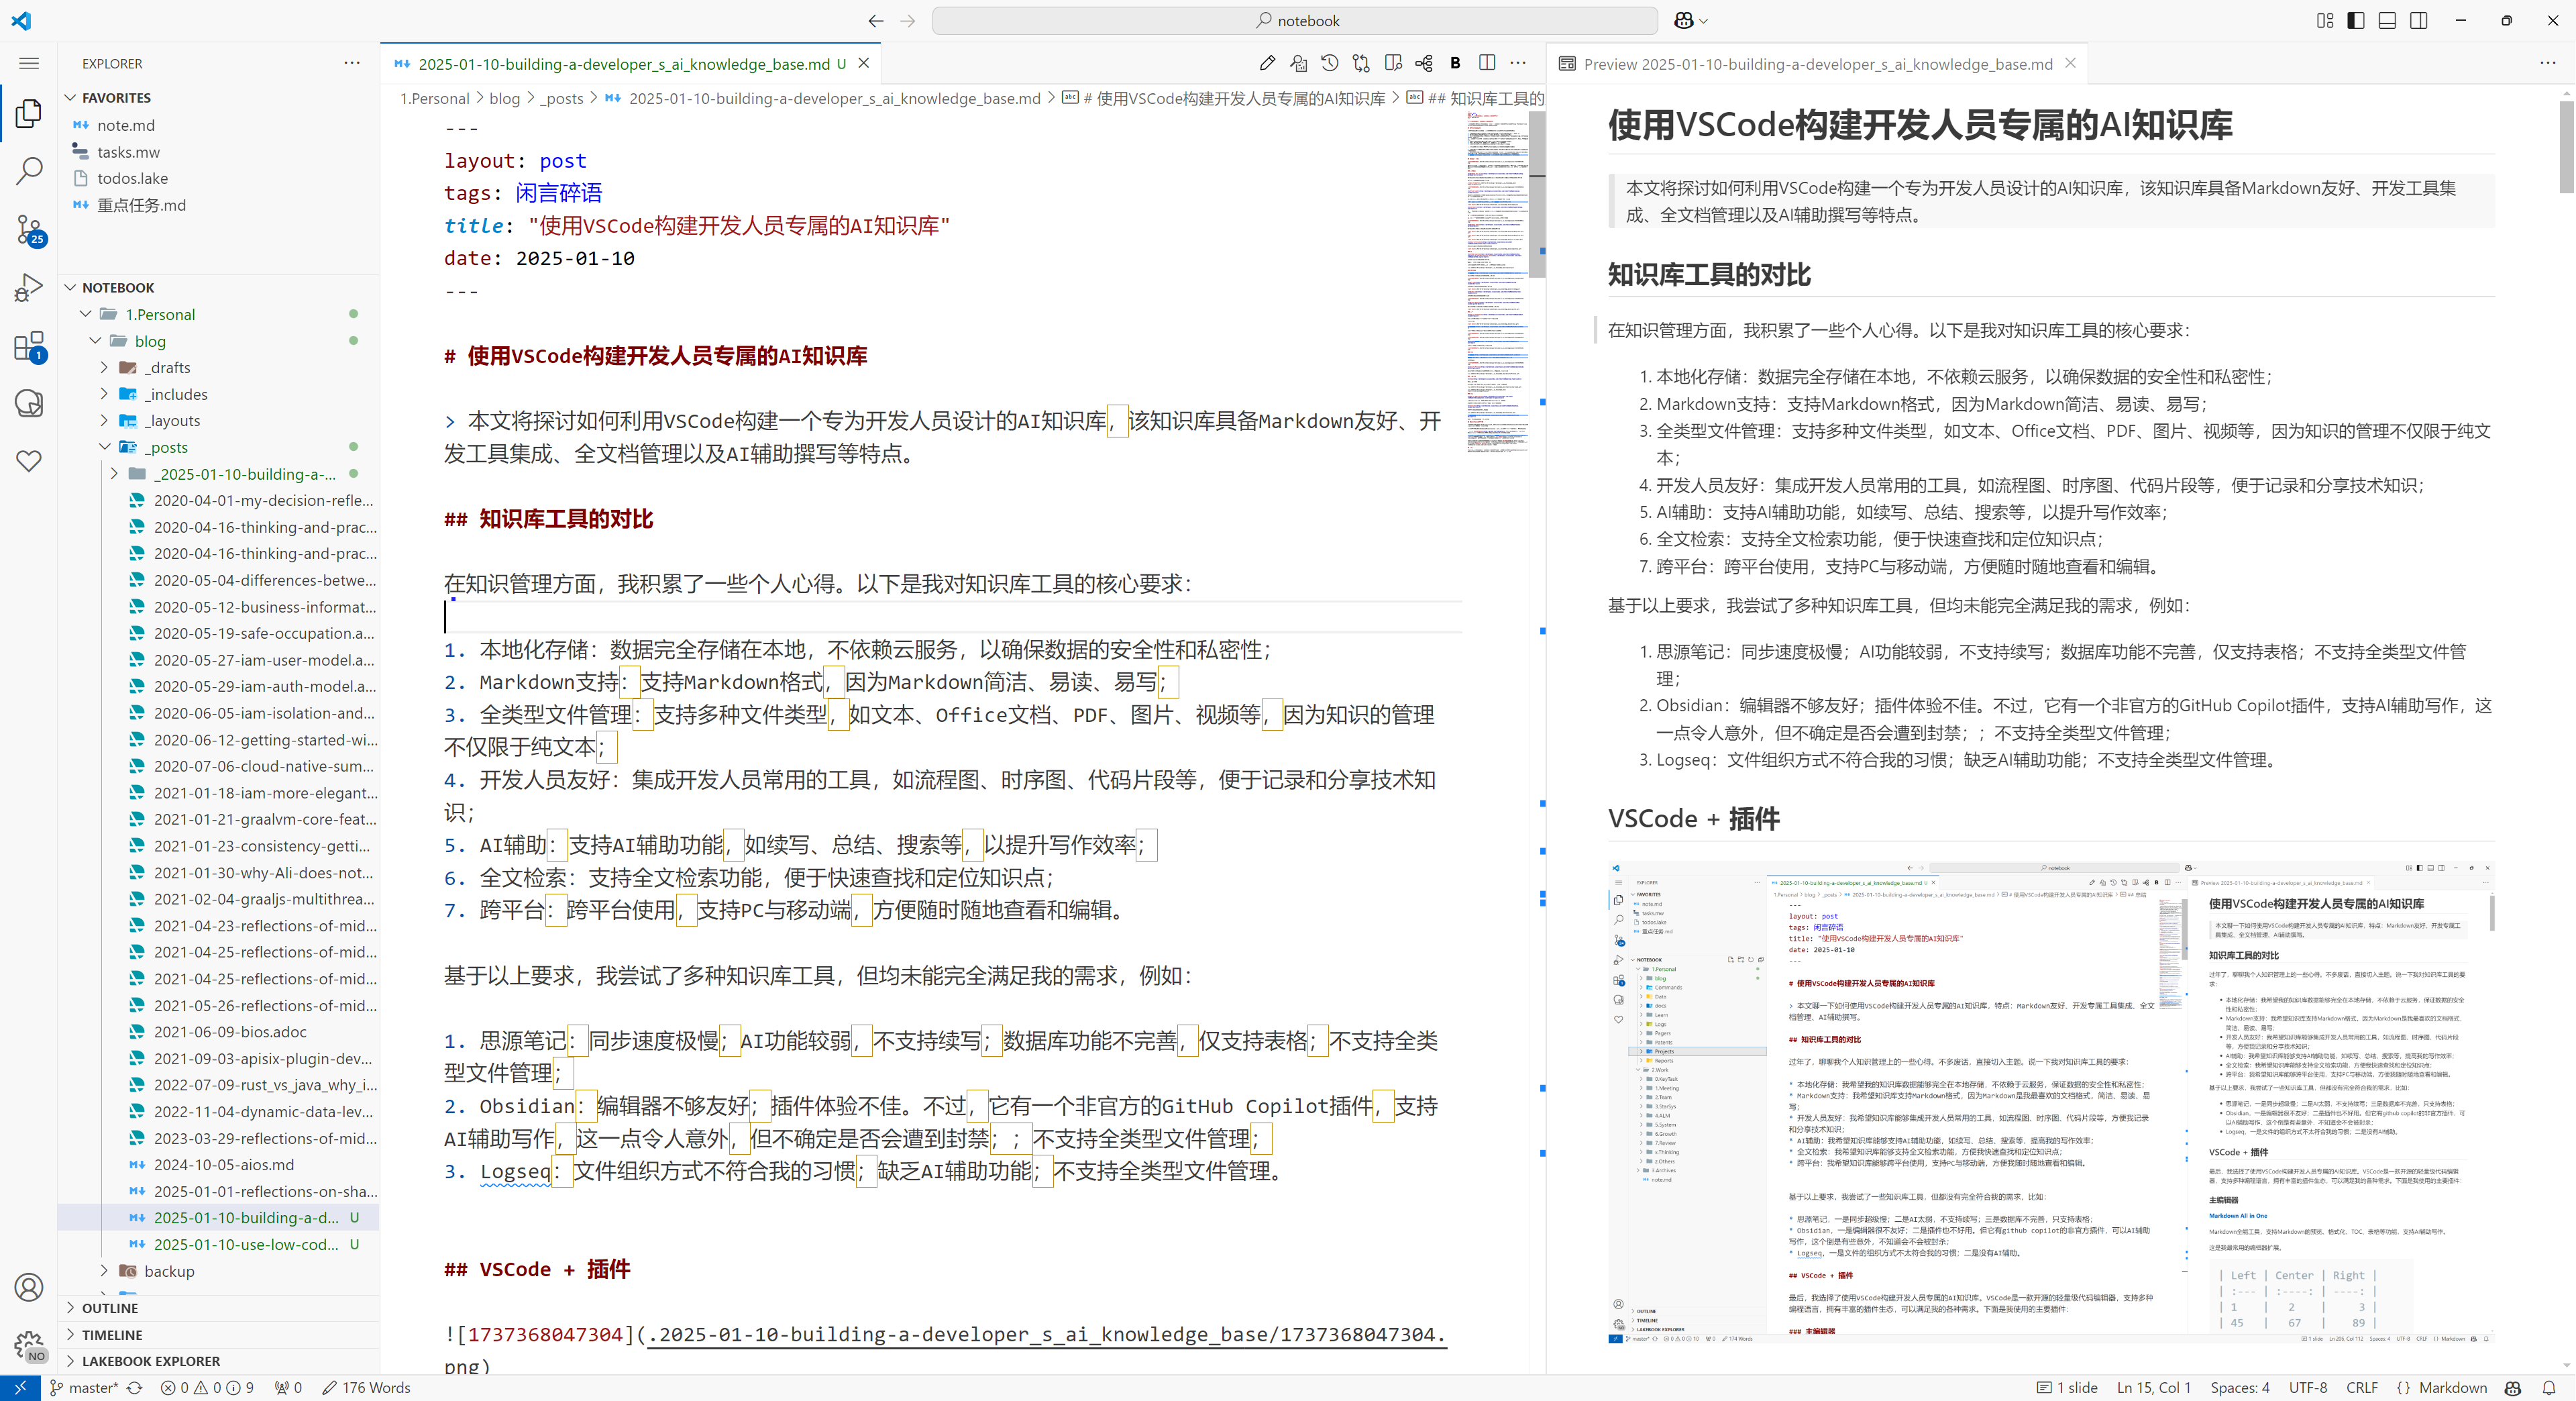Open Customize Layout icon in title bar
Image resolution: width=2576 pixels, height=1401 pixels.
click(2325, 20)
